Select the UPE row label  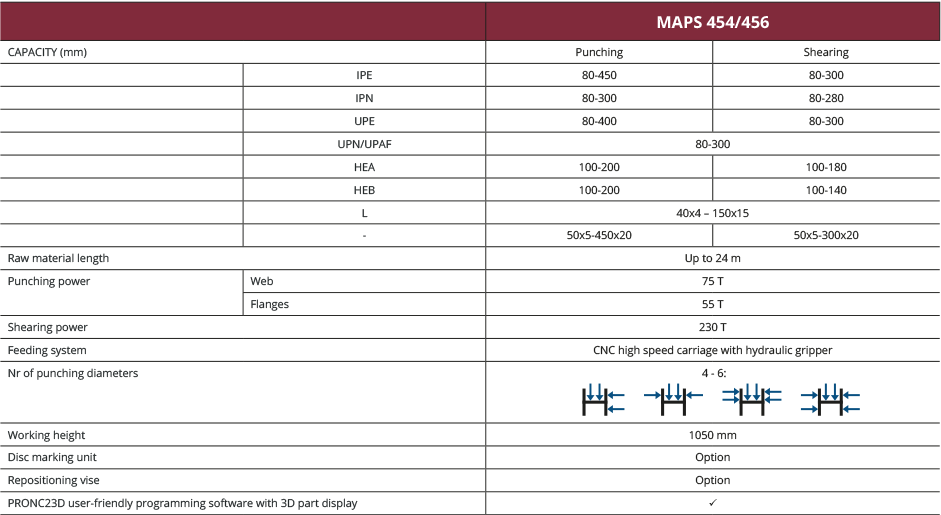click(364, 121)
